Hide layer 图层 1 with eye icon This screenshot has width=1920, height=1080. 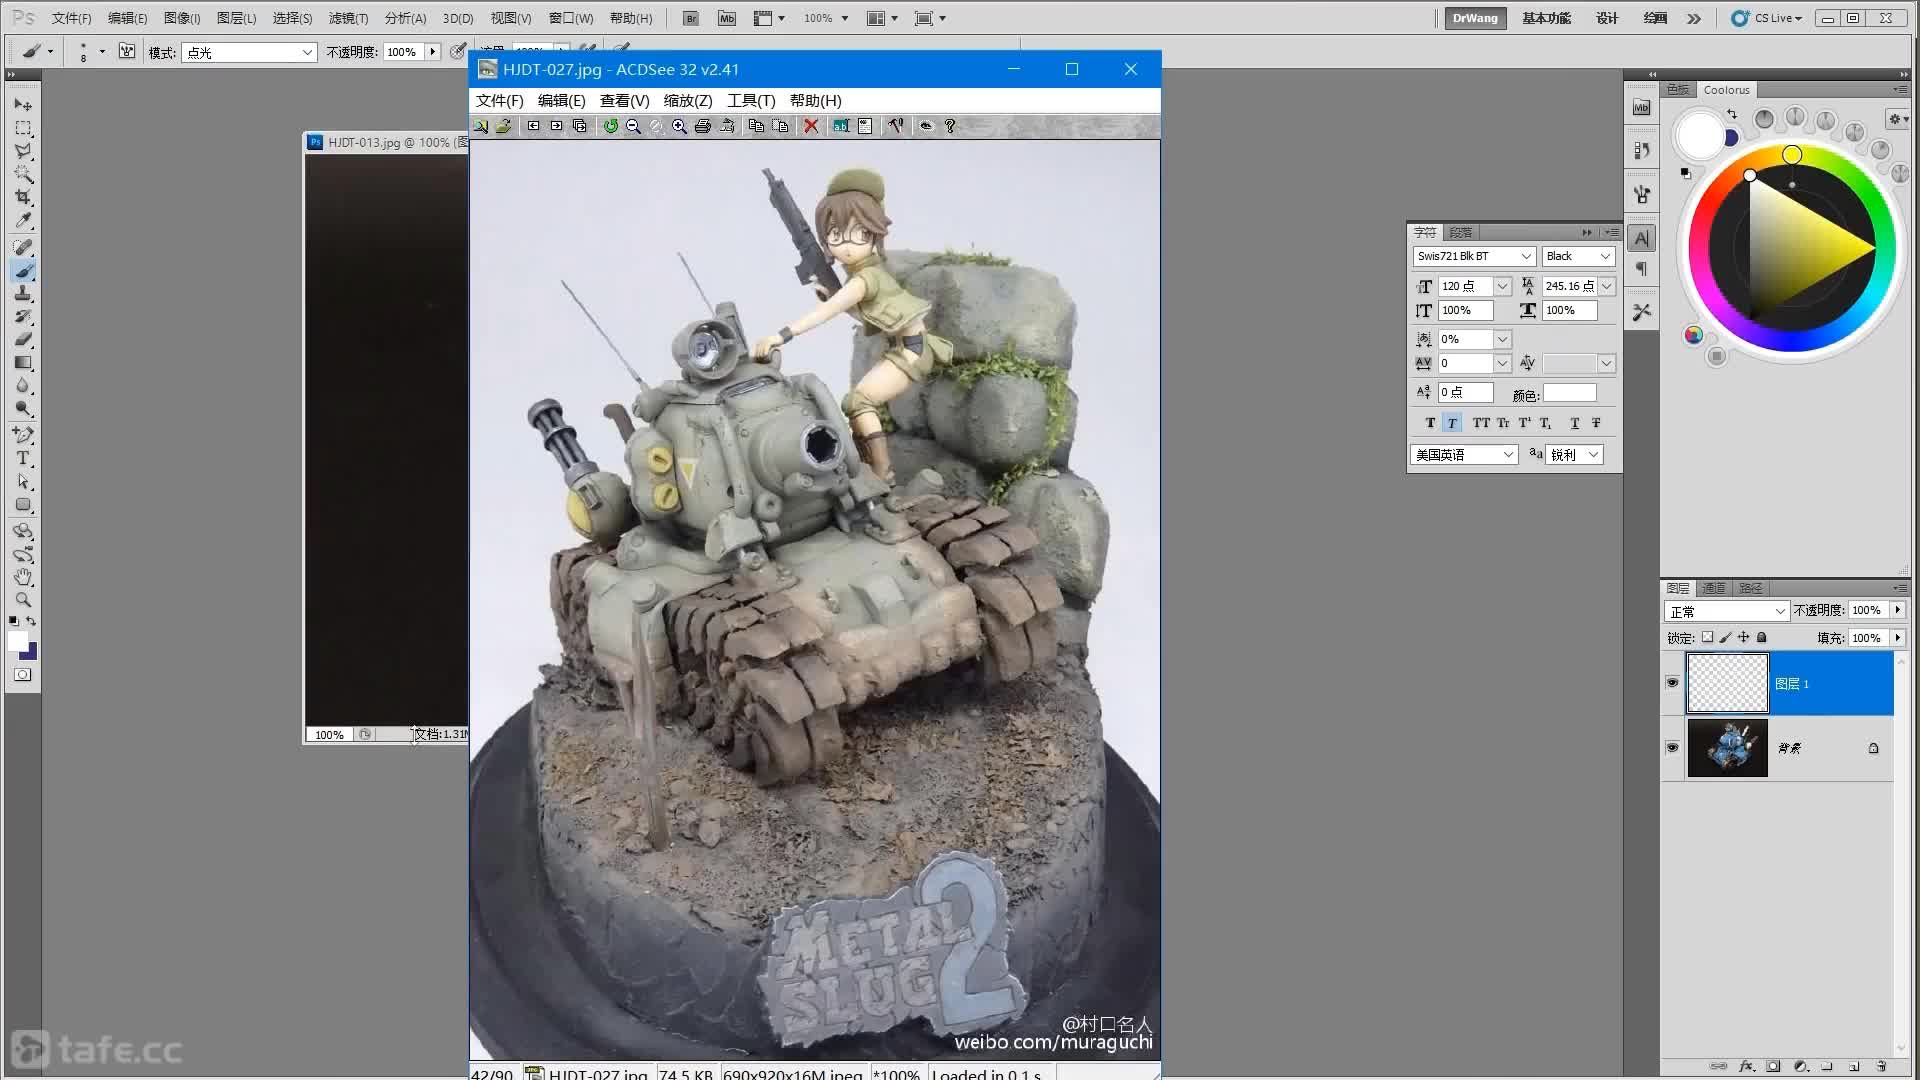pyautogui.click(x=1672, y=683)
